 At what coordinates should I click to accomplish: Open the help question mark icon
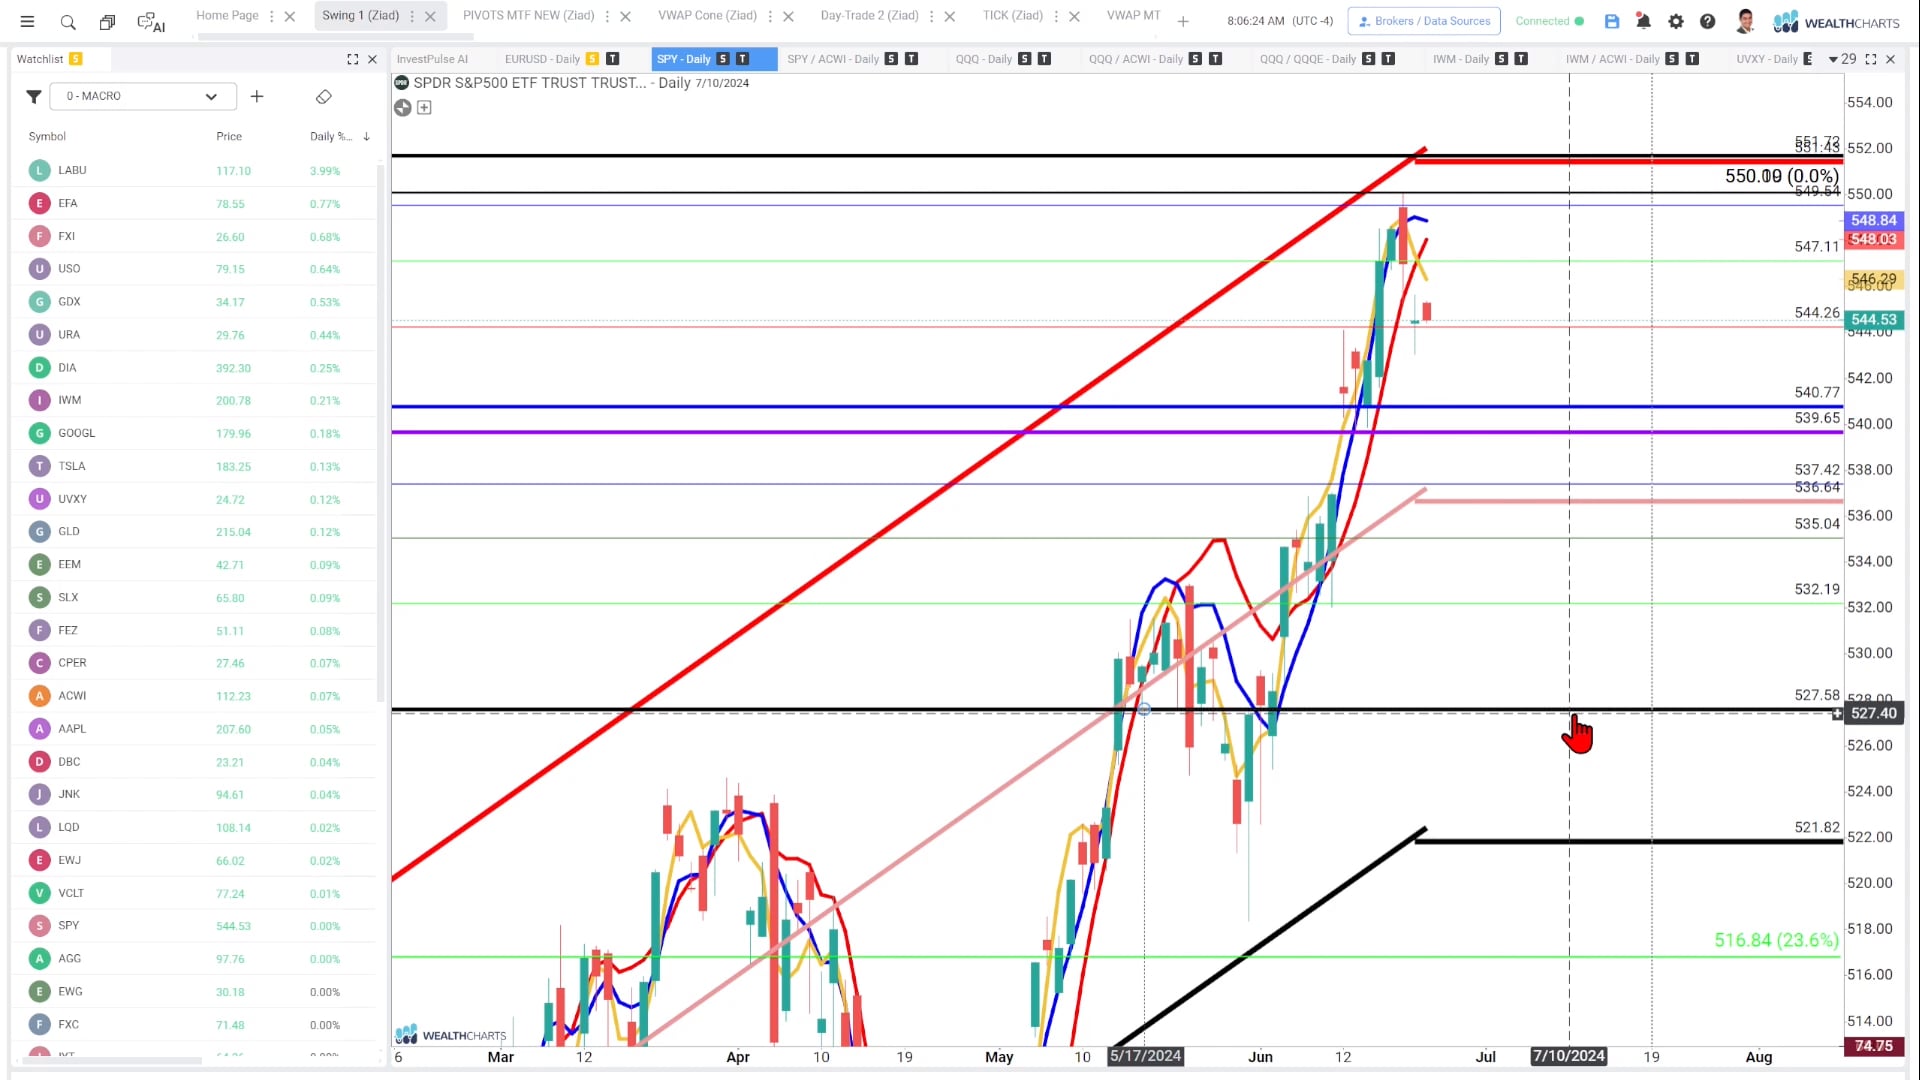(1708, 21)
